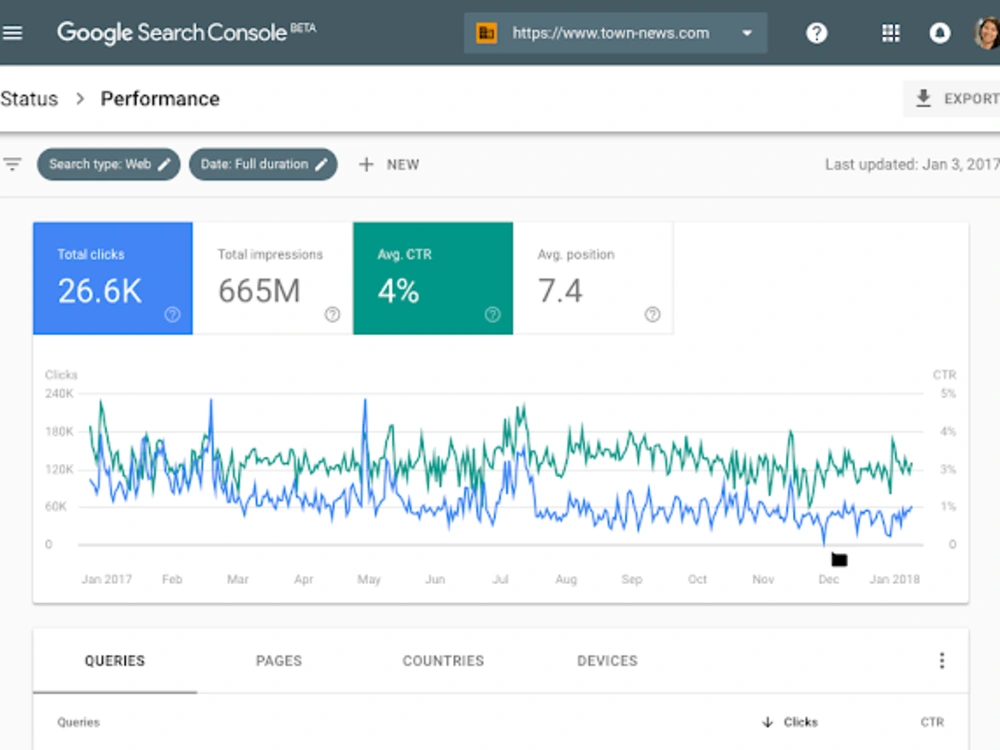Open help icon on Total clicks card

(x=172, y=314)
